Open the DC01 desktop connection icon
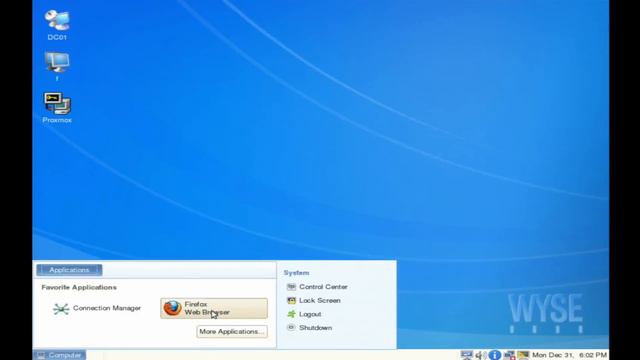 point(57,24)
